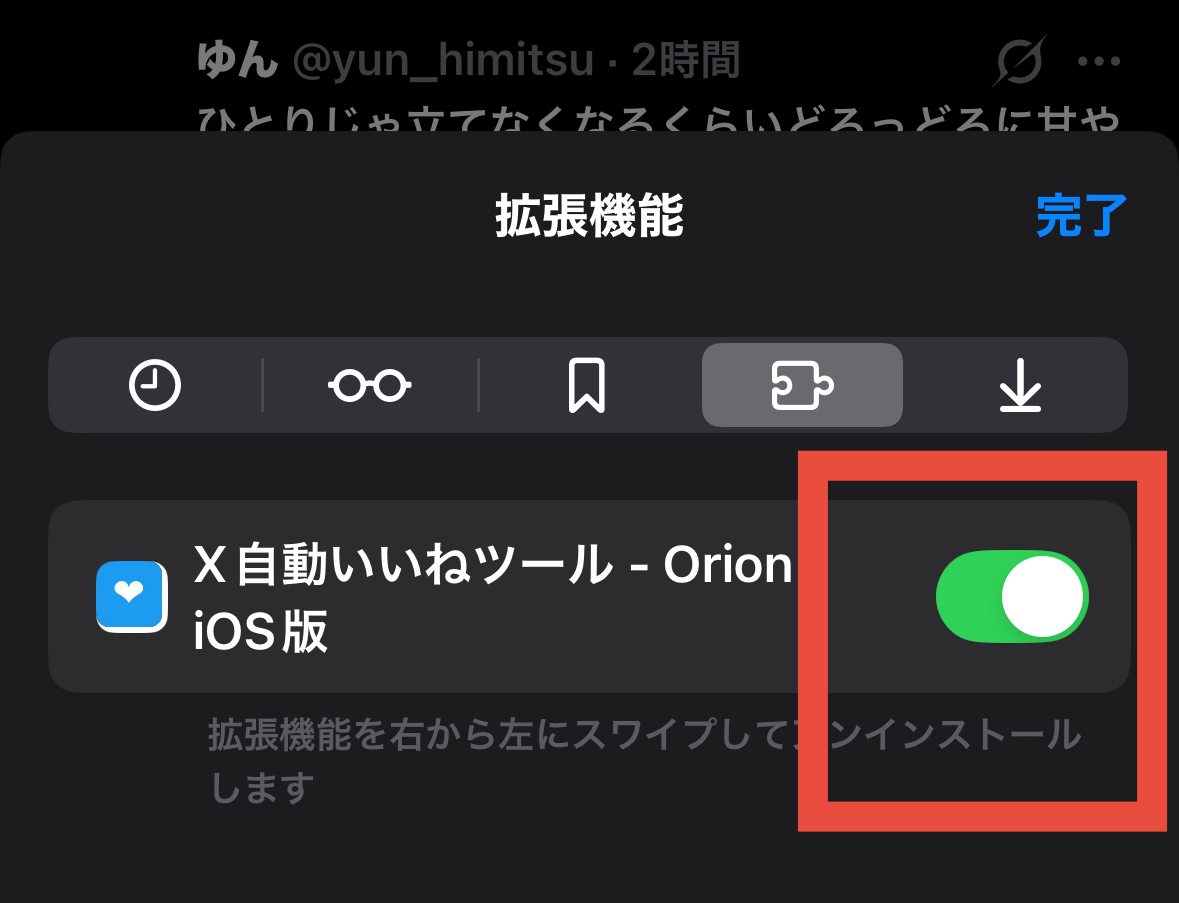The width and height of the screenshot is (1179, 903).
Task: Open the Bookmarks tab
Action: (586, 385)
